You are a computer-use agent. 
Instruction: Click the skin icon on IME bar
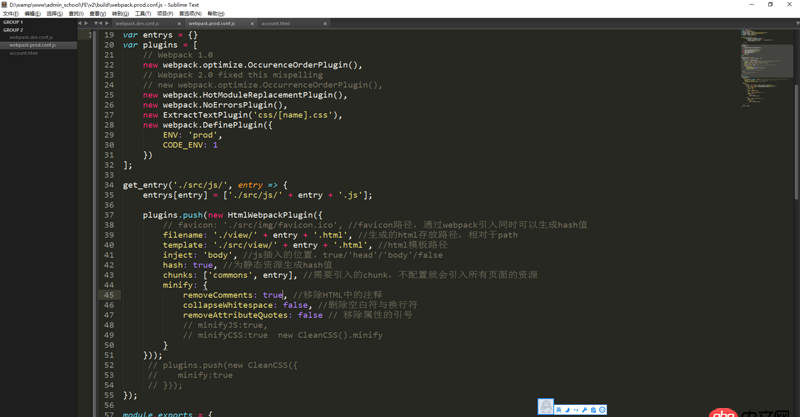(593, 410)
